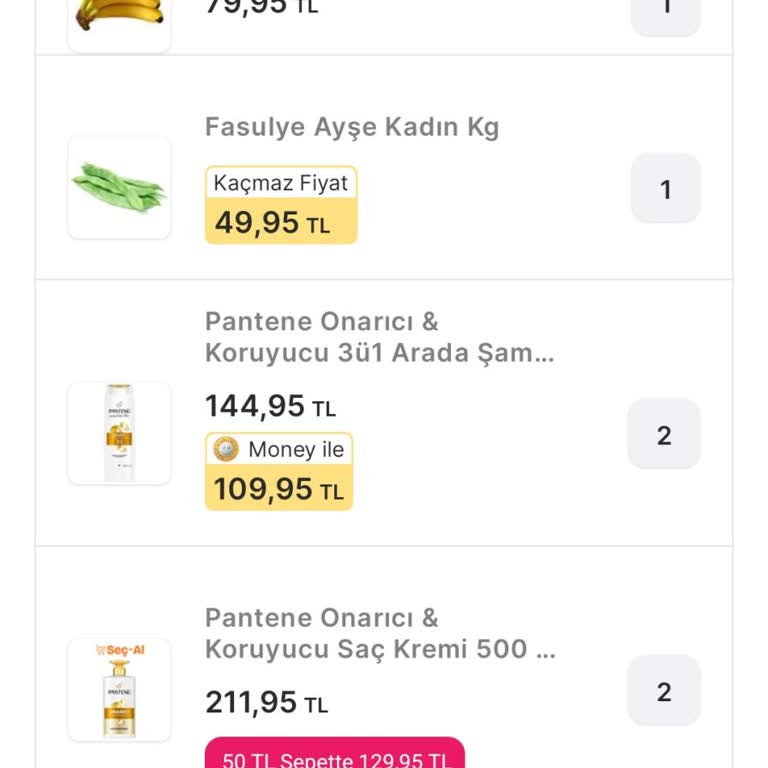Tap the banana item quantity box
The width and height of the screenshot is (768, 768).
click(665, 10)
